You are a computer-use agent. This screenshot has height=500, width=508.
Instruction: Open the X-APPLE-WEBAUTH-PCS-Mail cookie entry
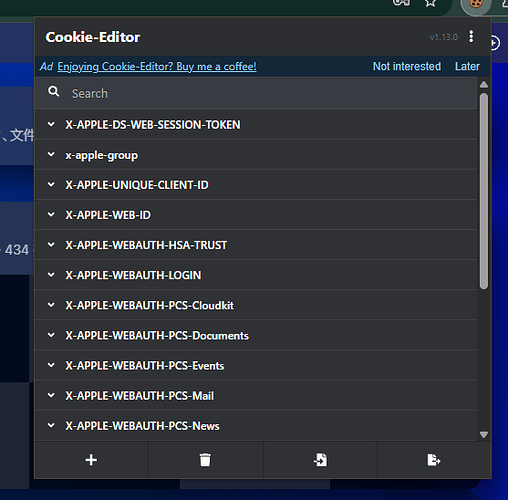pos(256,396)
